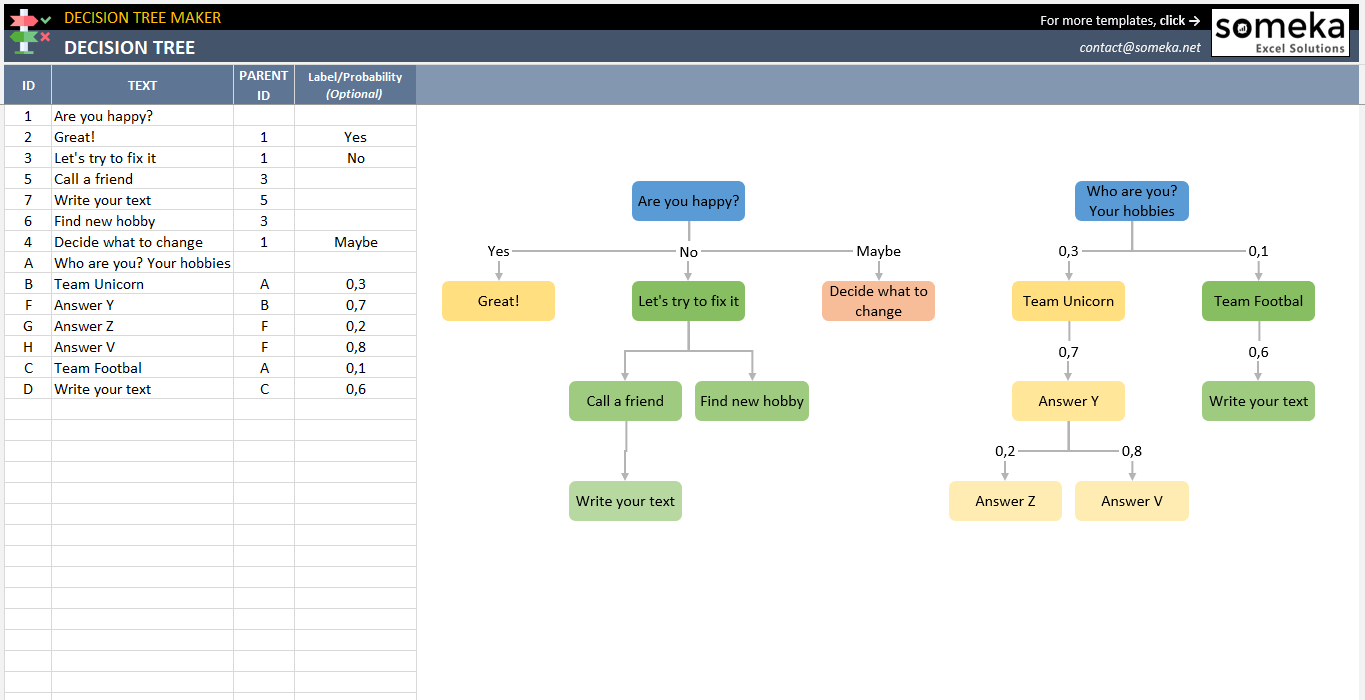Select the orange 'Decide what to change' node
This screenshot has height=700, width=1365.
click(878, 300)
